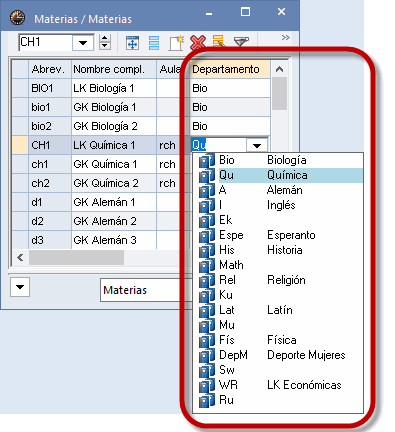Click the book icon beside DepM
This screenshot has height=432, width=395.
coord(207,356)
